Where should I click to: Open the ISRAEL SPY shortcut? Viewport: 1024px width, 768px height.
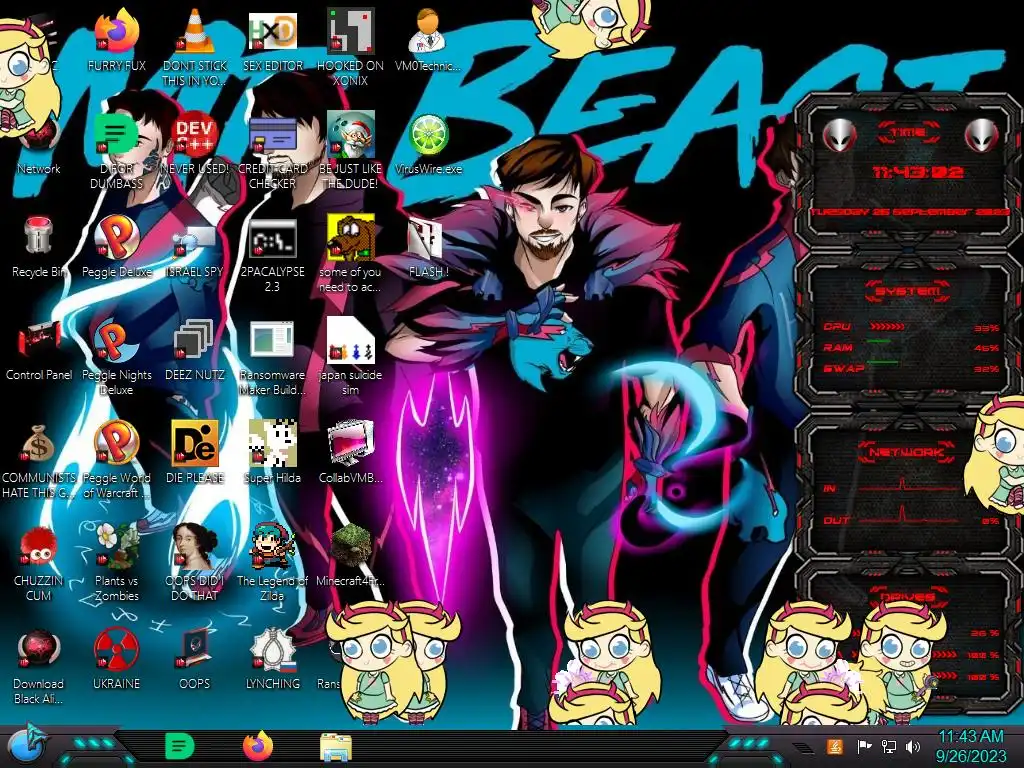194,238
